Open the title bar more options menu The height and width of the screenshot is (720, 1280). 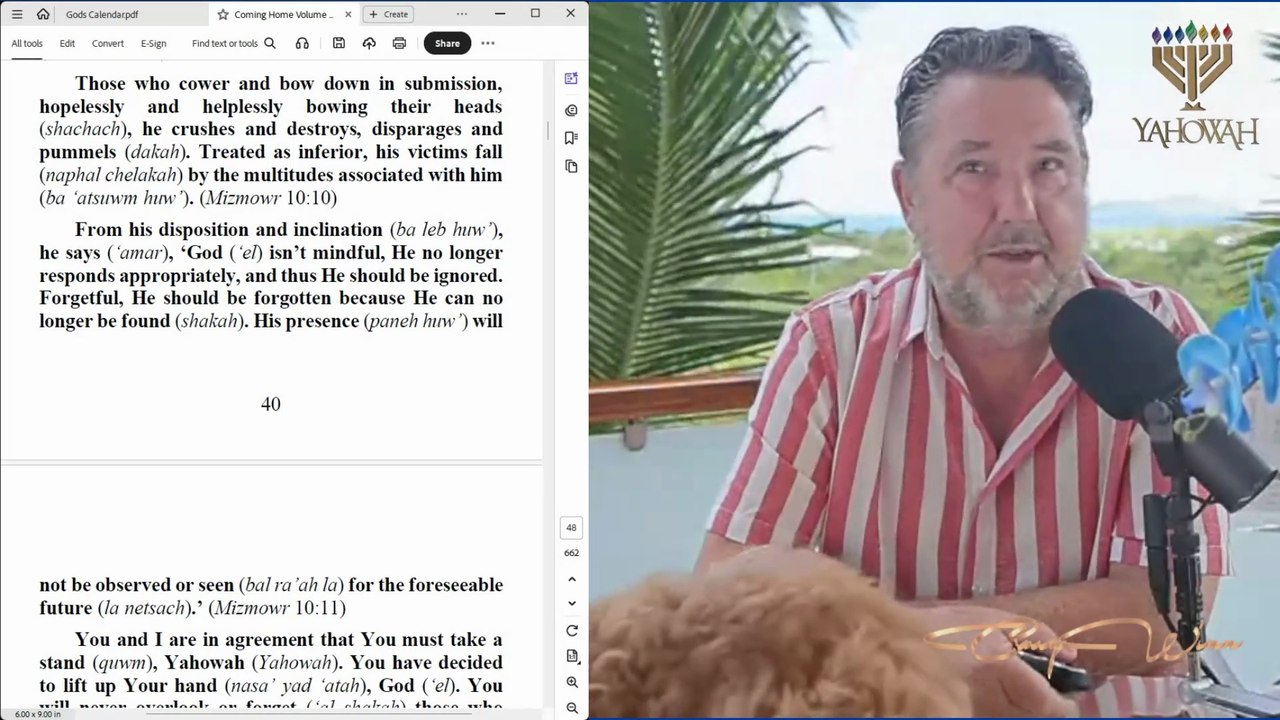pos(462,14)
